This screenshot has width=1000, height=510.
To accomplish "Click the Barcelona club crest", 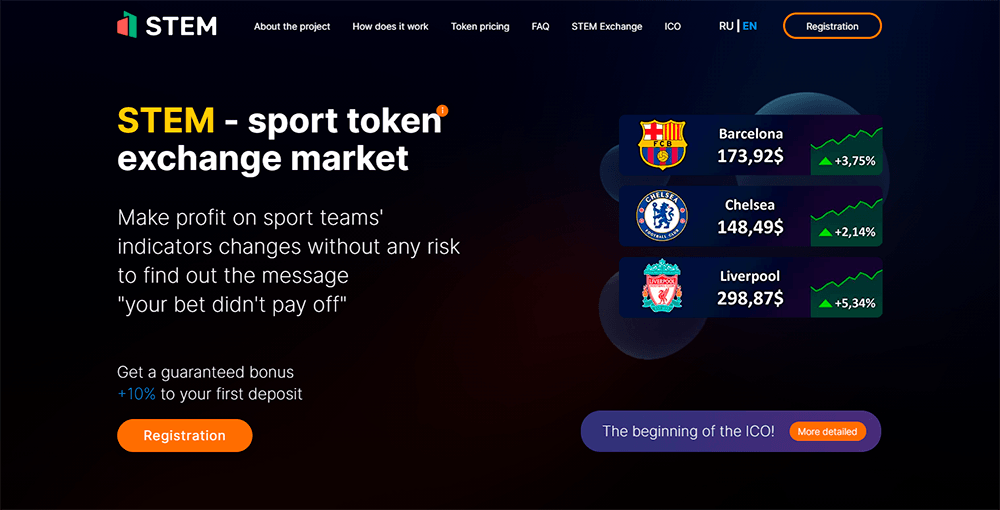I will pos(662,144).
